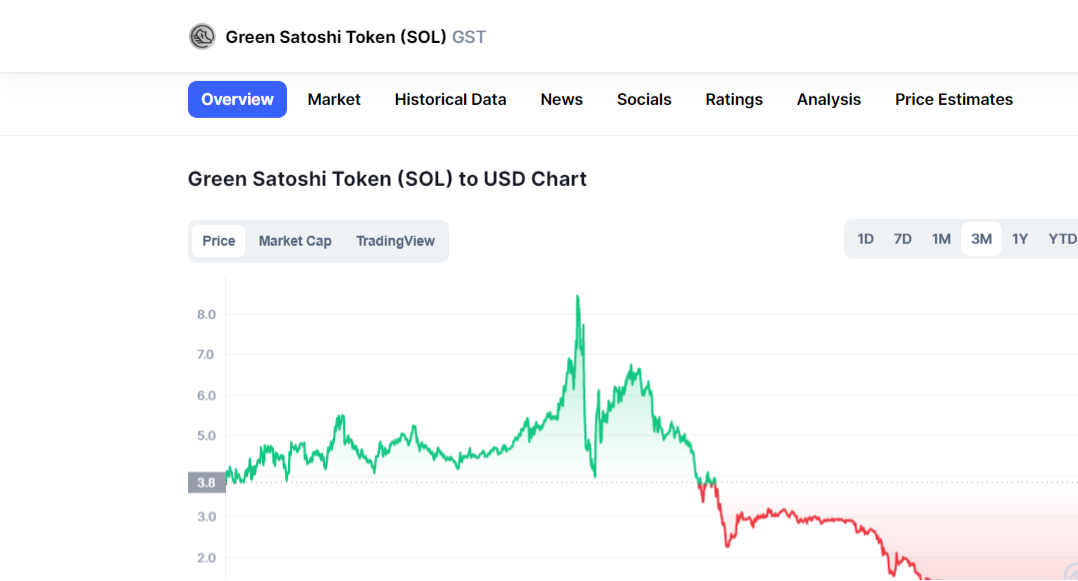Open the Historical Data tab
Image resolution: width=1078 pixels, height=581 pixels.
point(450,99)
